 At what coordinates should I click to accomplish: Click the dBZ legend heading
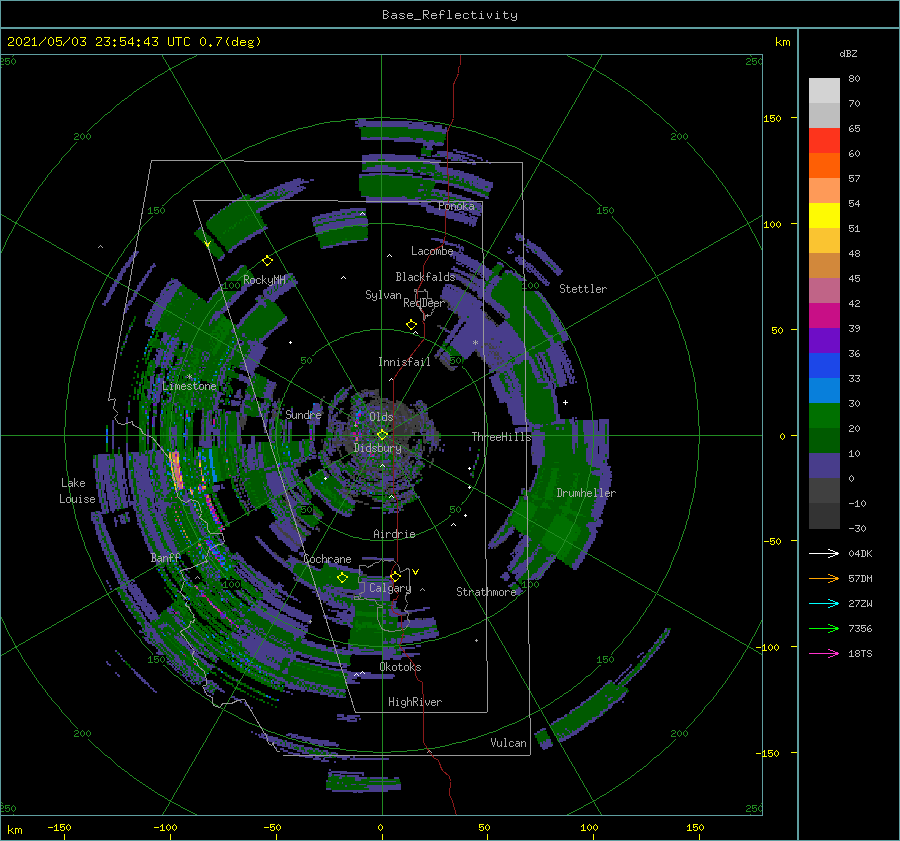tap(848, 53)
